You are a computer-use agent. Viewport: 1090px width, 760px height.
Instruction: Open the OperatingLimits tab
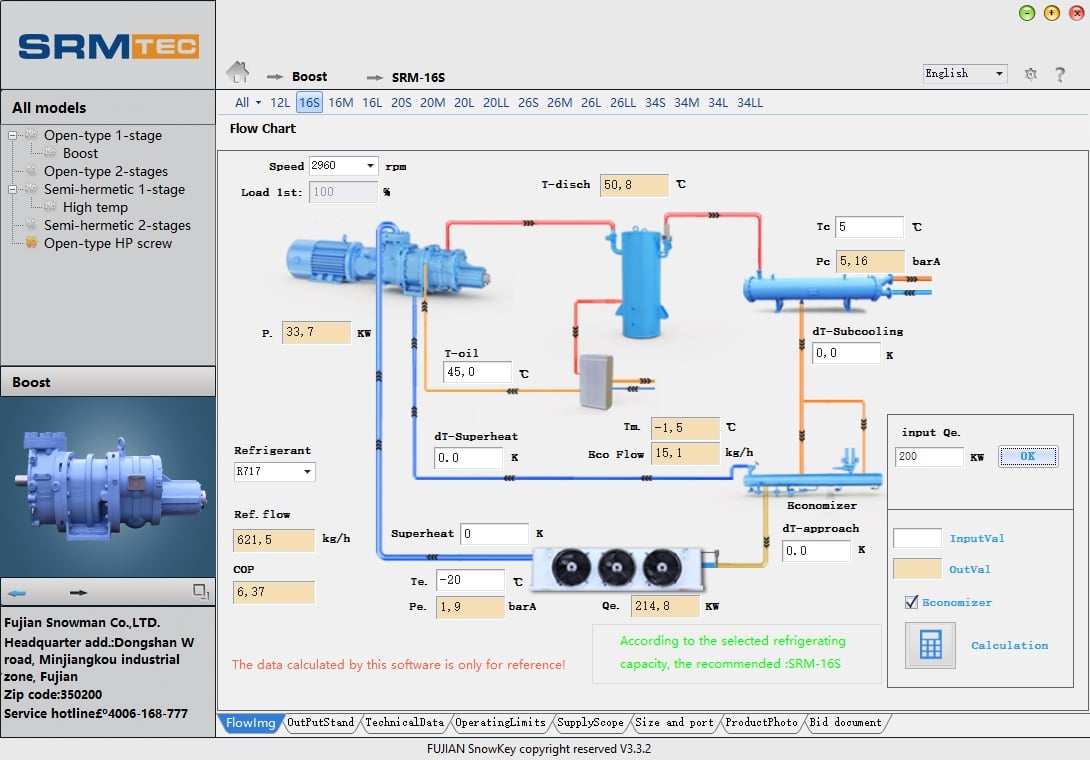tap(500, 722)
